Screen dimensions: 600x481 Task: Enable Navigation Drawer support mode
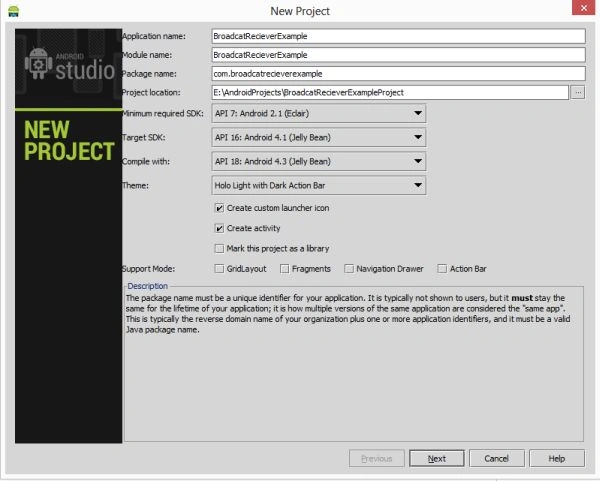click(x=349, y=269)
